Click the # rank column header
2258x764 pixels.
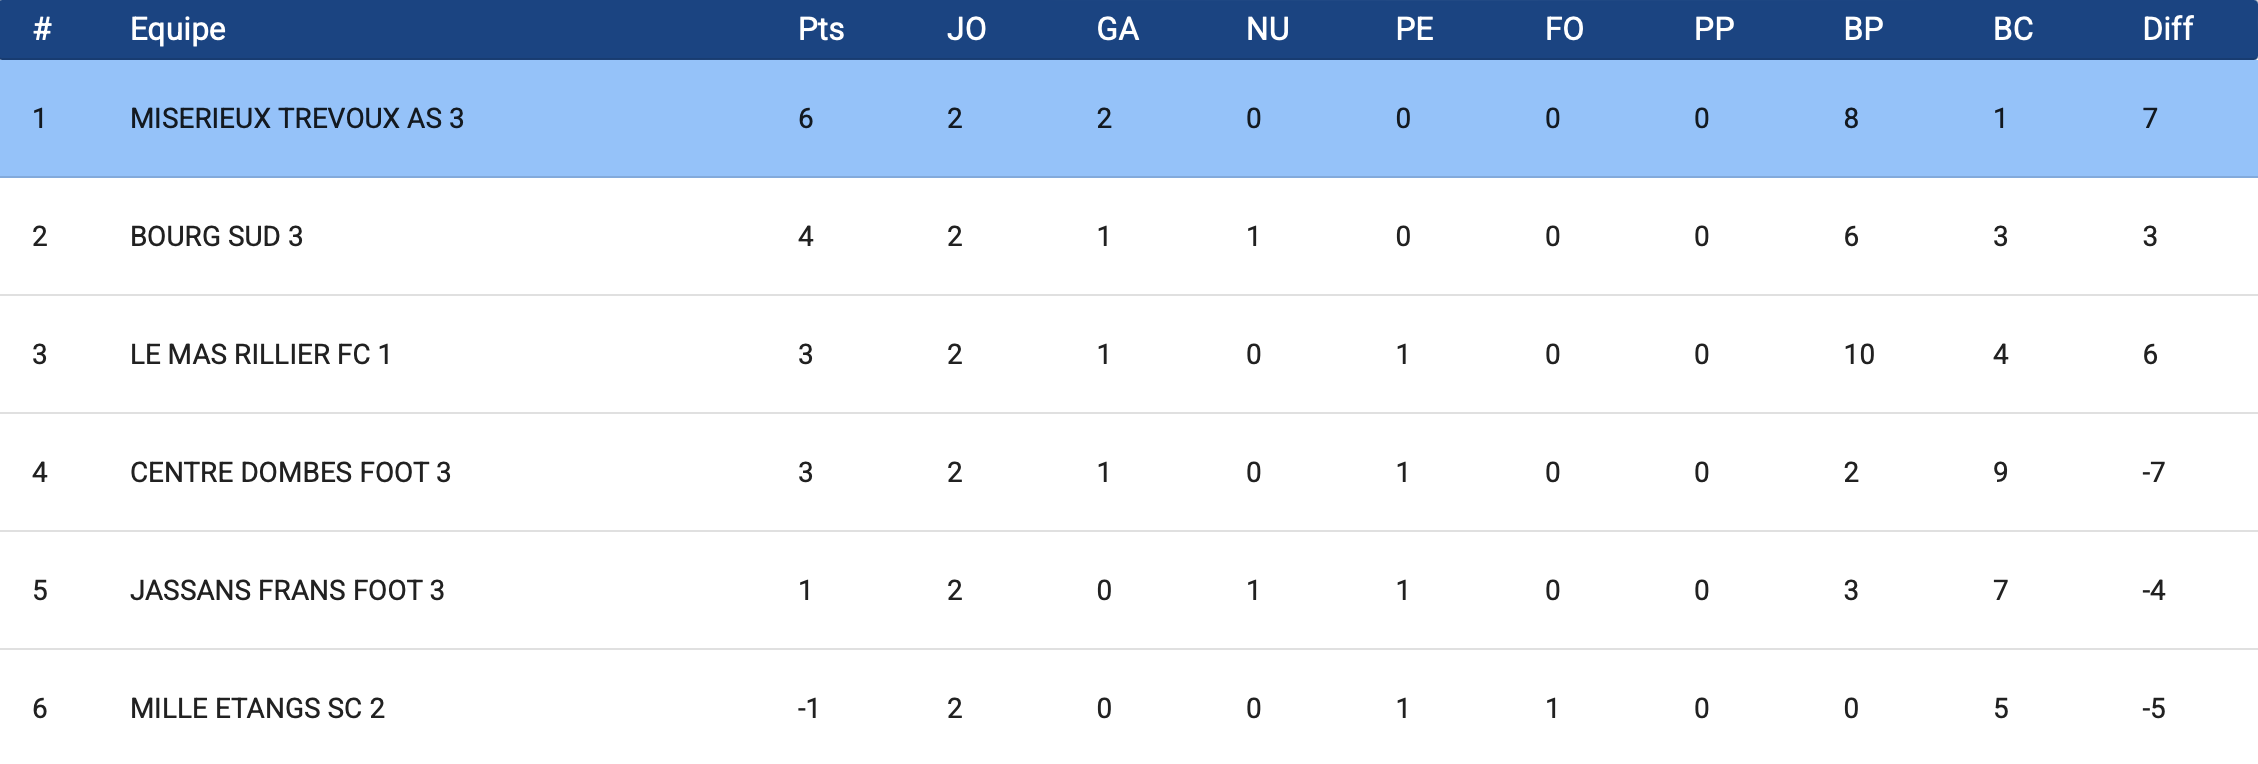42,29
